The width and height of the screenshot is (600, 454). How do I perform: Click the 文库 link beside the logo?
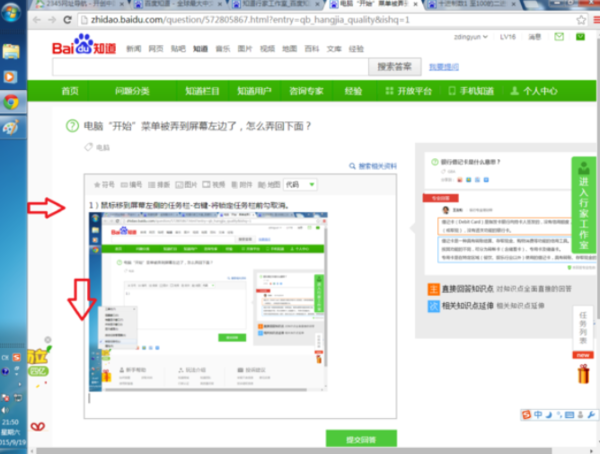334,49
